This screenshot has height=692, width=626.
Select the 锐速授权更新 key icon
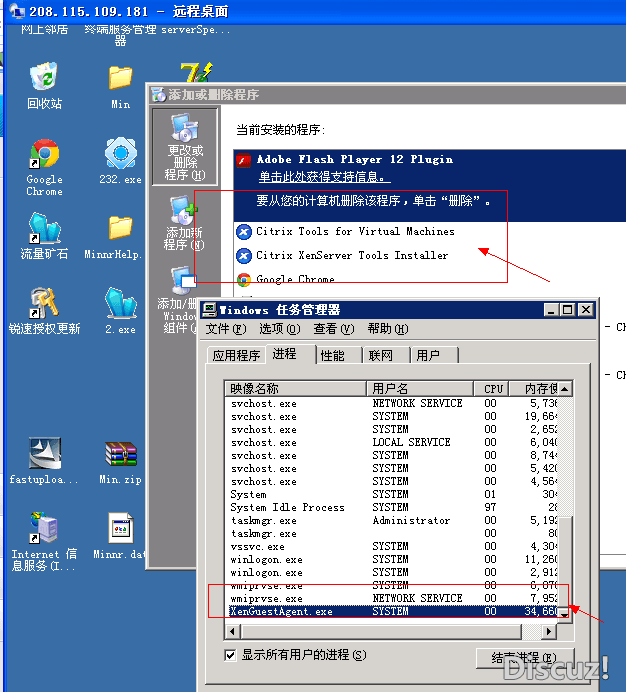pos(44,303)
